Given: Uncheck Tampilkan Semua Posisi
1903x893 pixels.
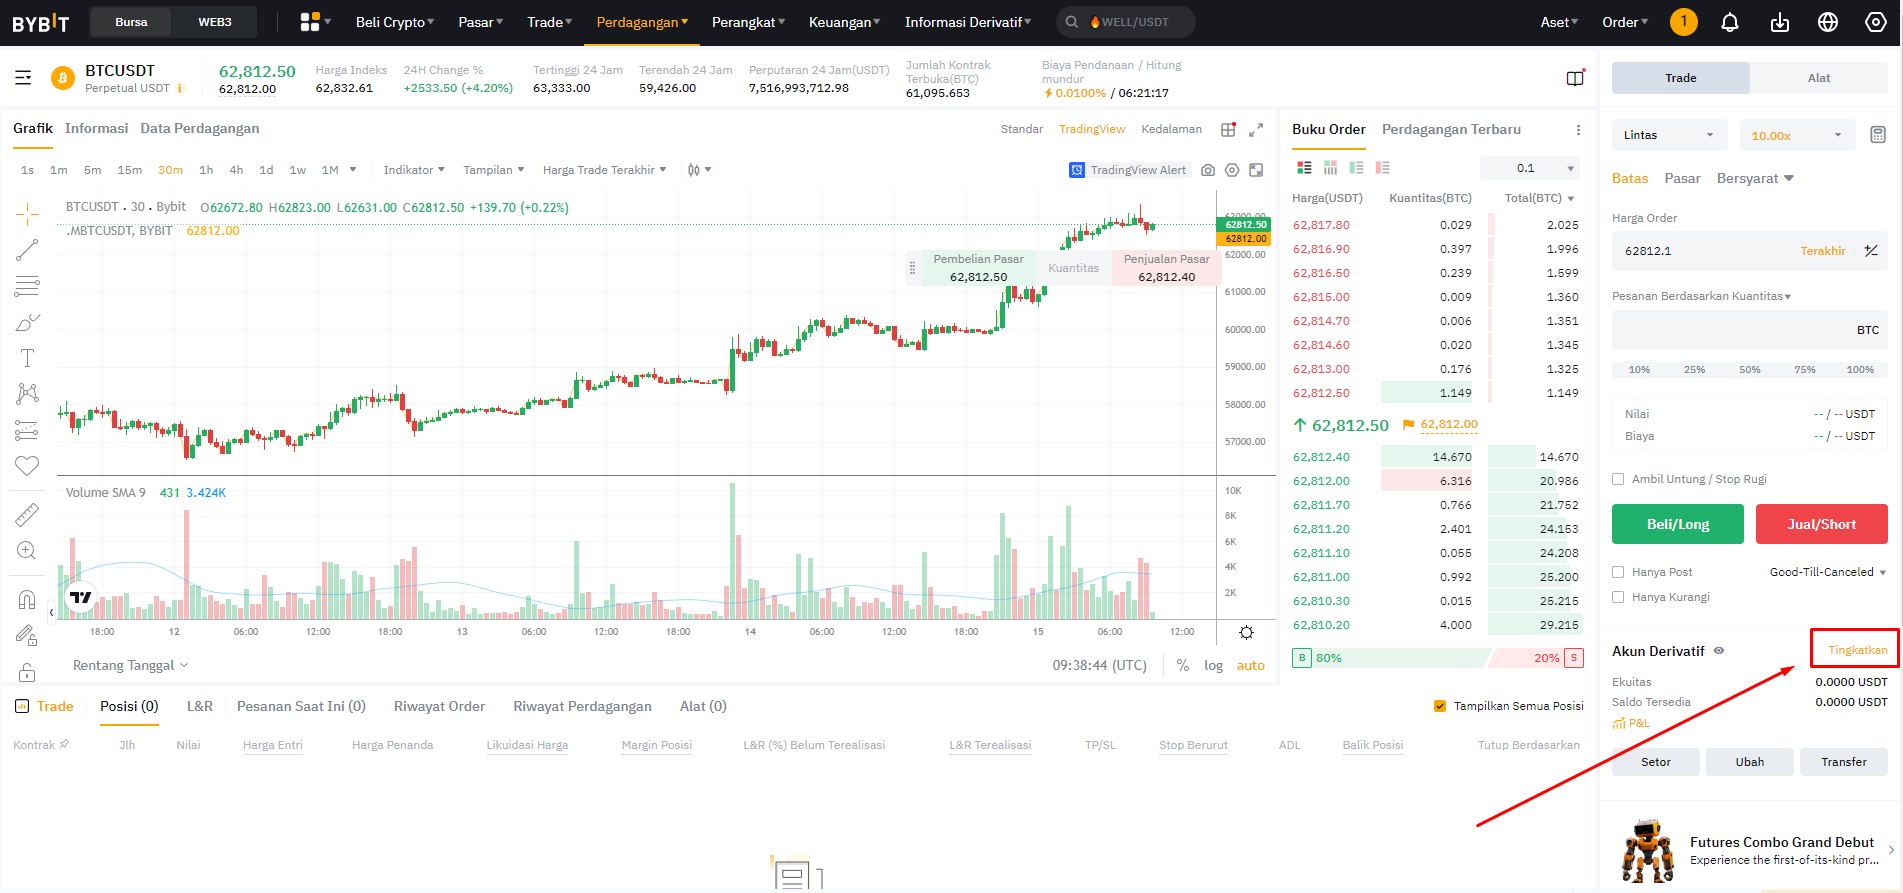Looking at the screenshot, I should tap(1440, 706).
